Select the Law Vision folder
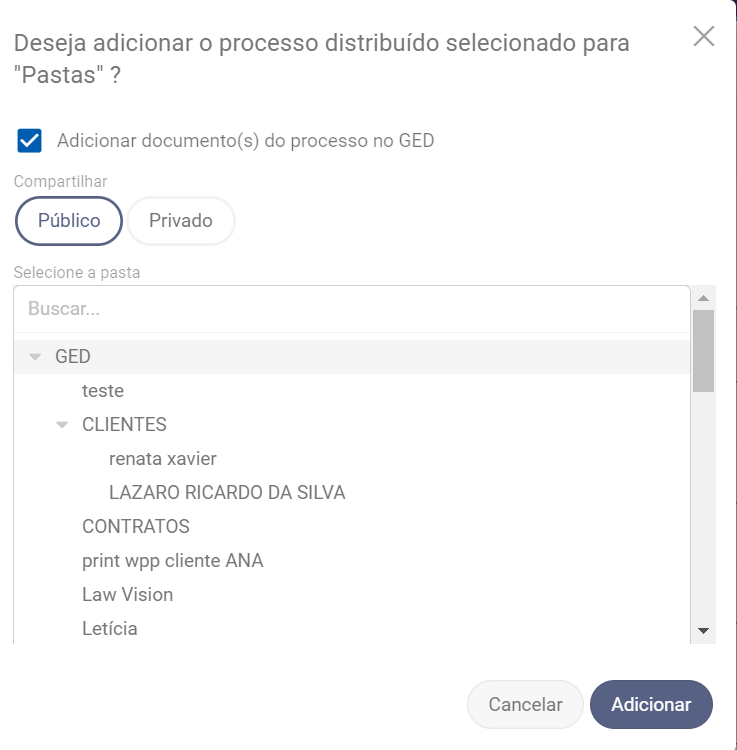This screenshot has height=750, width=737. [x=128, y=595]
